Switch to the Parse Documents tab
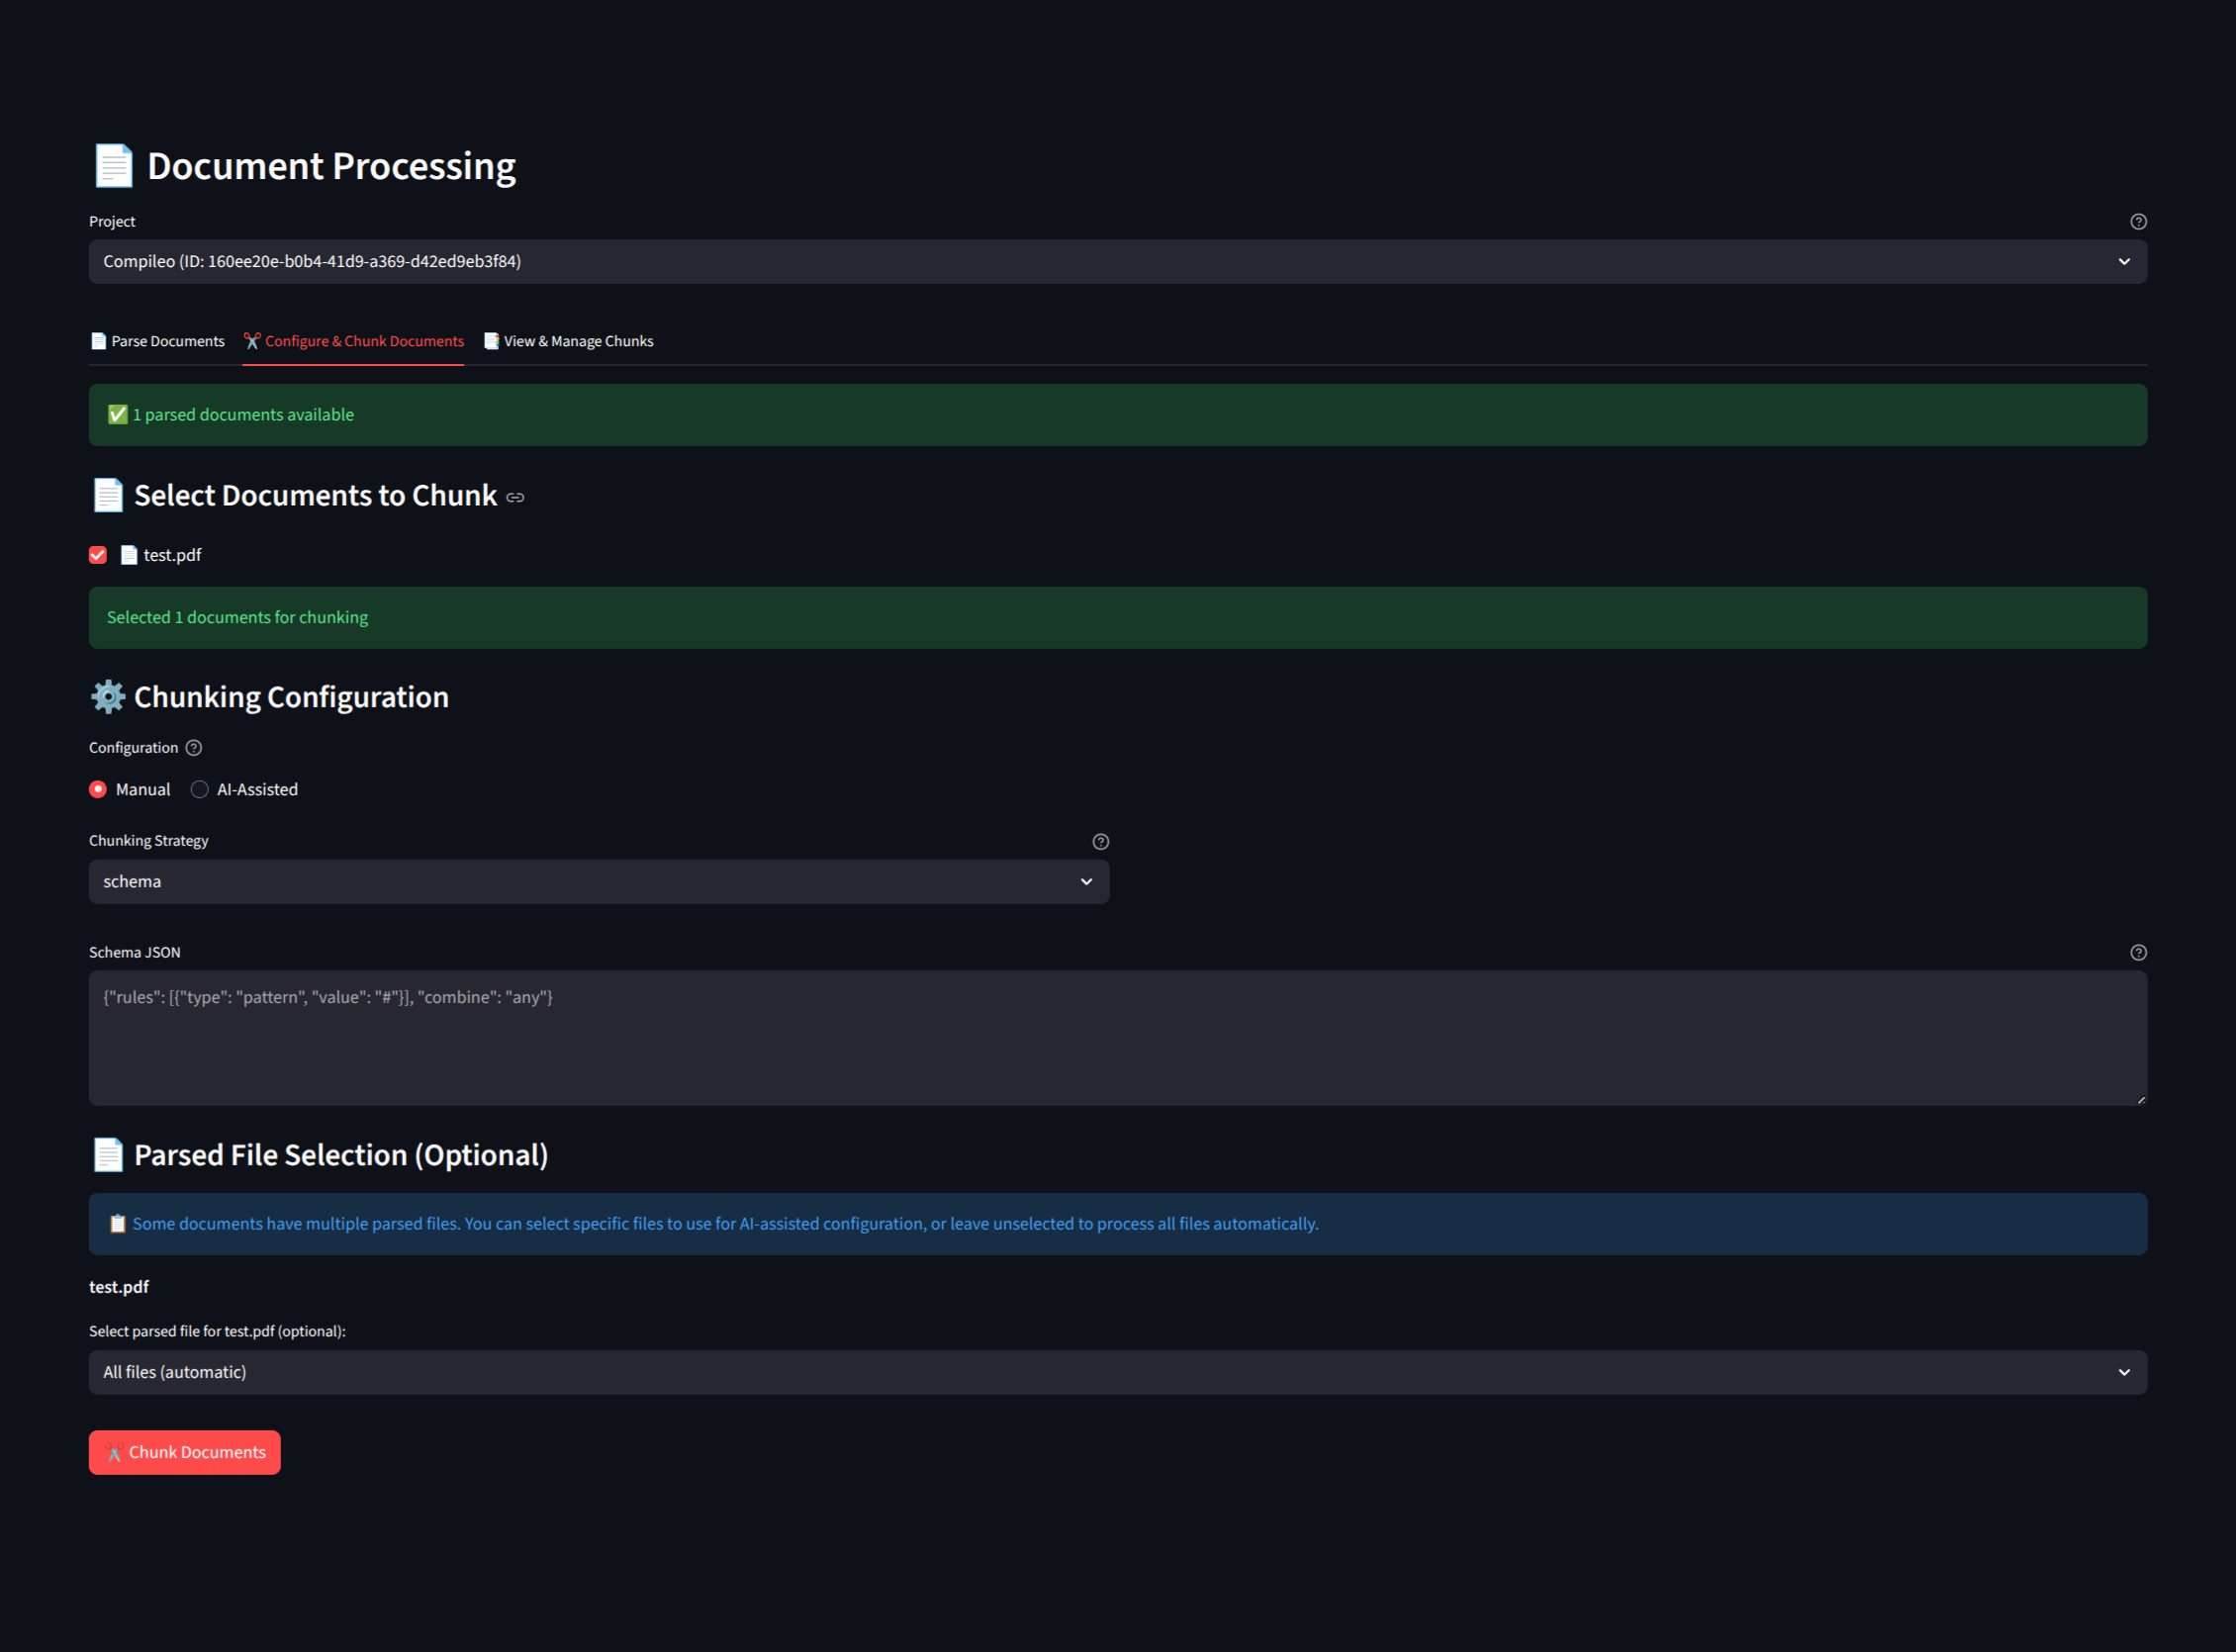This screenshot has height=1652, width=2236. coord(157,342)
